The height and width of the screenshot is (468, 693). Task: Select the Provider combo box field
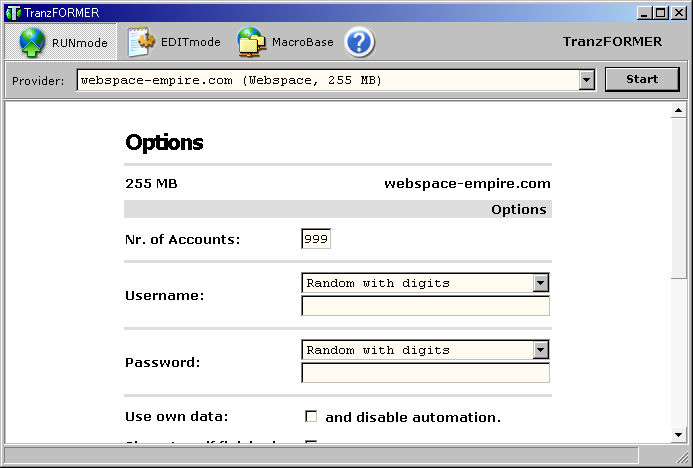click(335, 80)
